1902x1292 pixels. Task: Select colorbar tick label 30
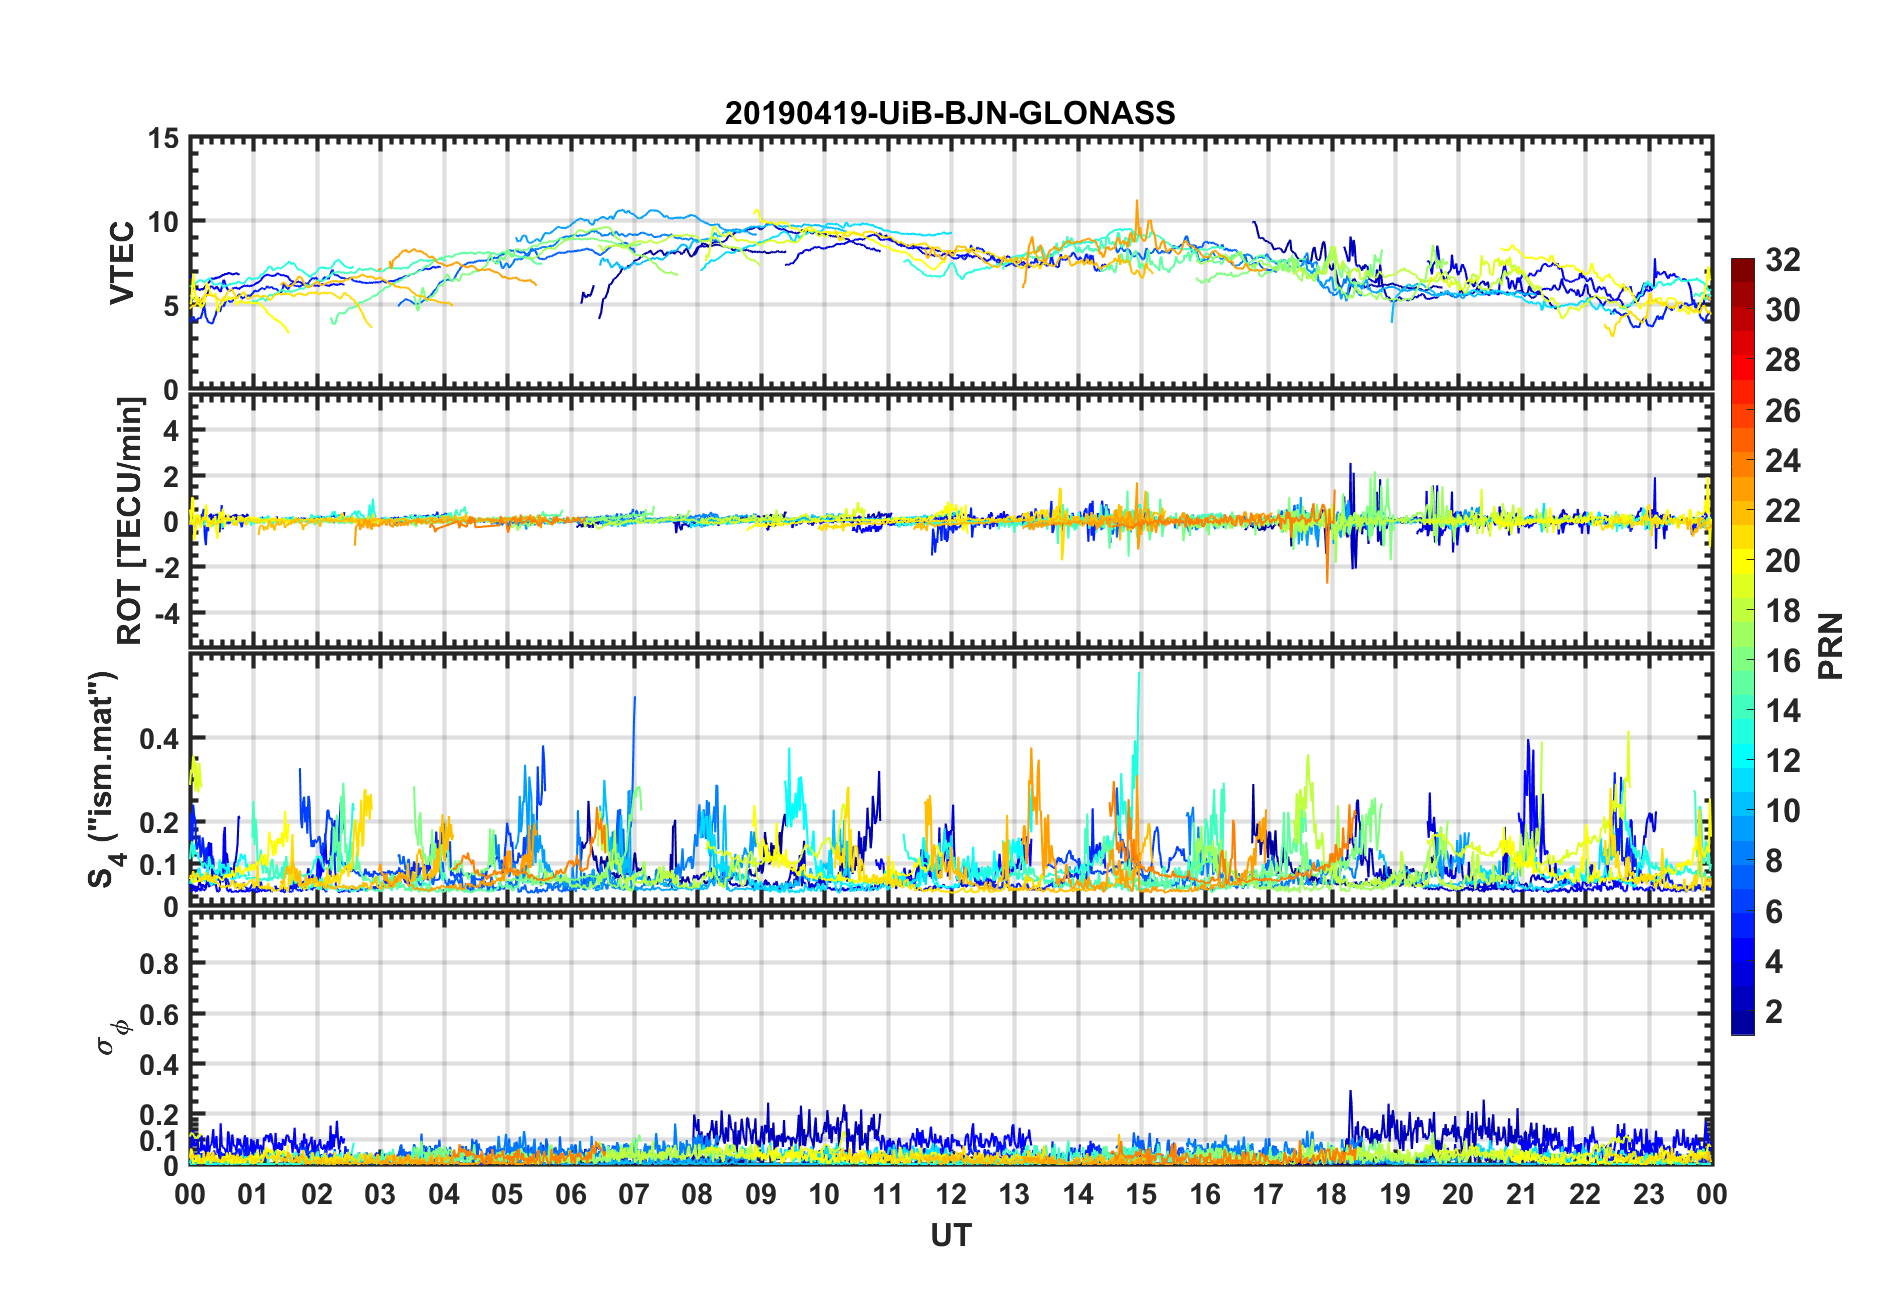[x=1783, y=310]
